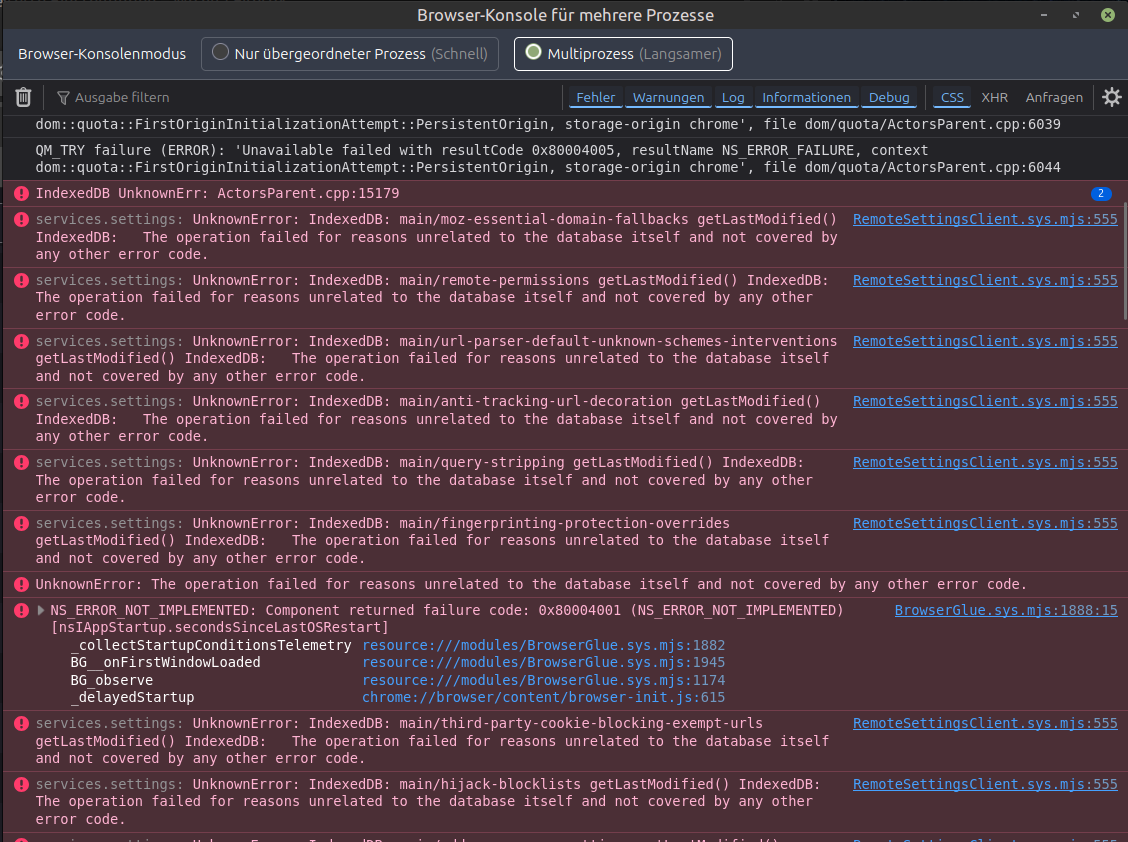Open RemoteSettingsClient.sys.mjs:555 link for anti-tracking-url-decoration
1128x842 pixels.
pyautogui.click(x=985, y=402)
